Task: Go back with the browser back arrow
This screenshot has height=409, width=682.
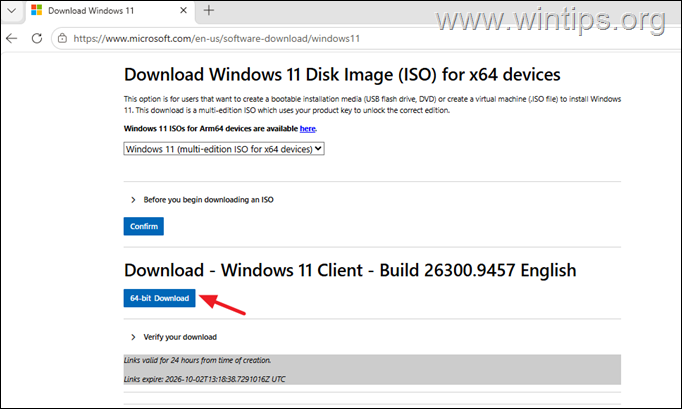Action: point(12,38)
